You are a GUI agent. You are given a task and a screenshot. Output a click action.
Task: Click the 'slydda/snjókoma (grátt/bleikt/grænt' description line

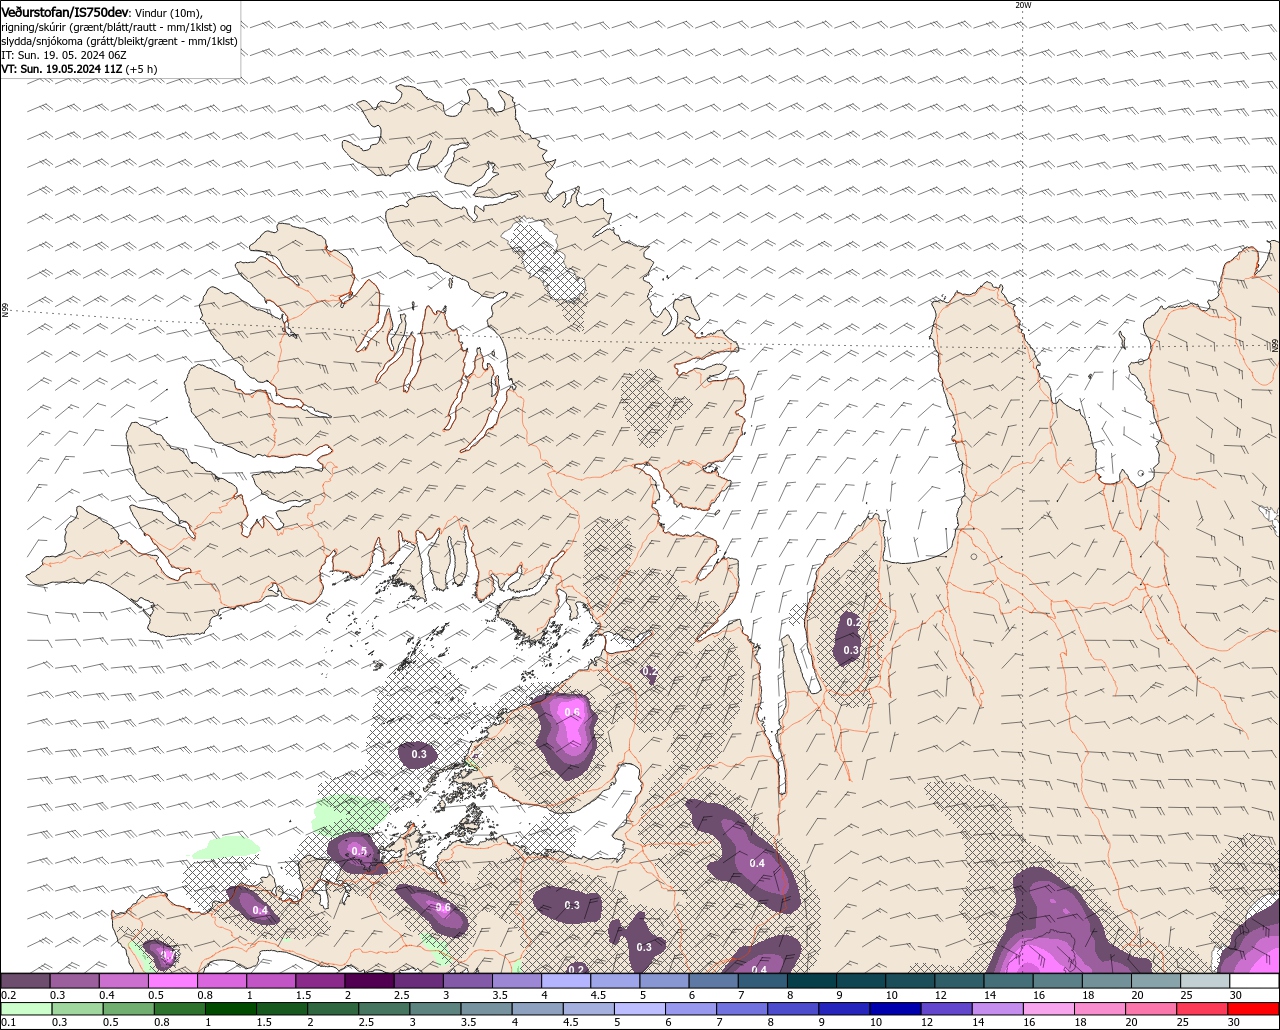tap(119, 41)
